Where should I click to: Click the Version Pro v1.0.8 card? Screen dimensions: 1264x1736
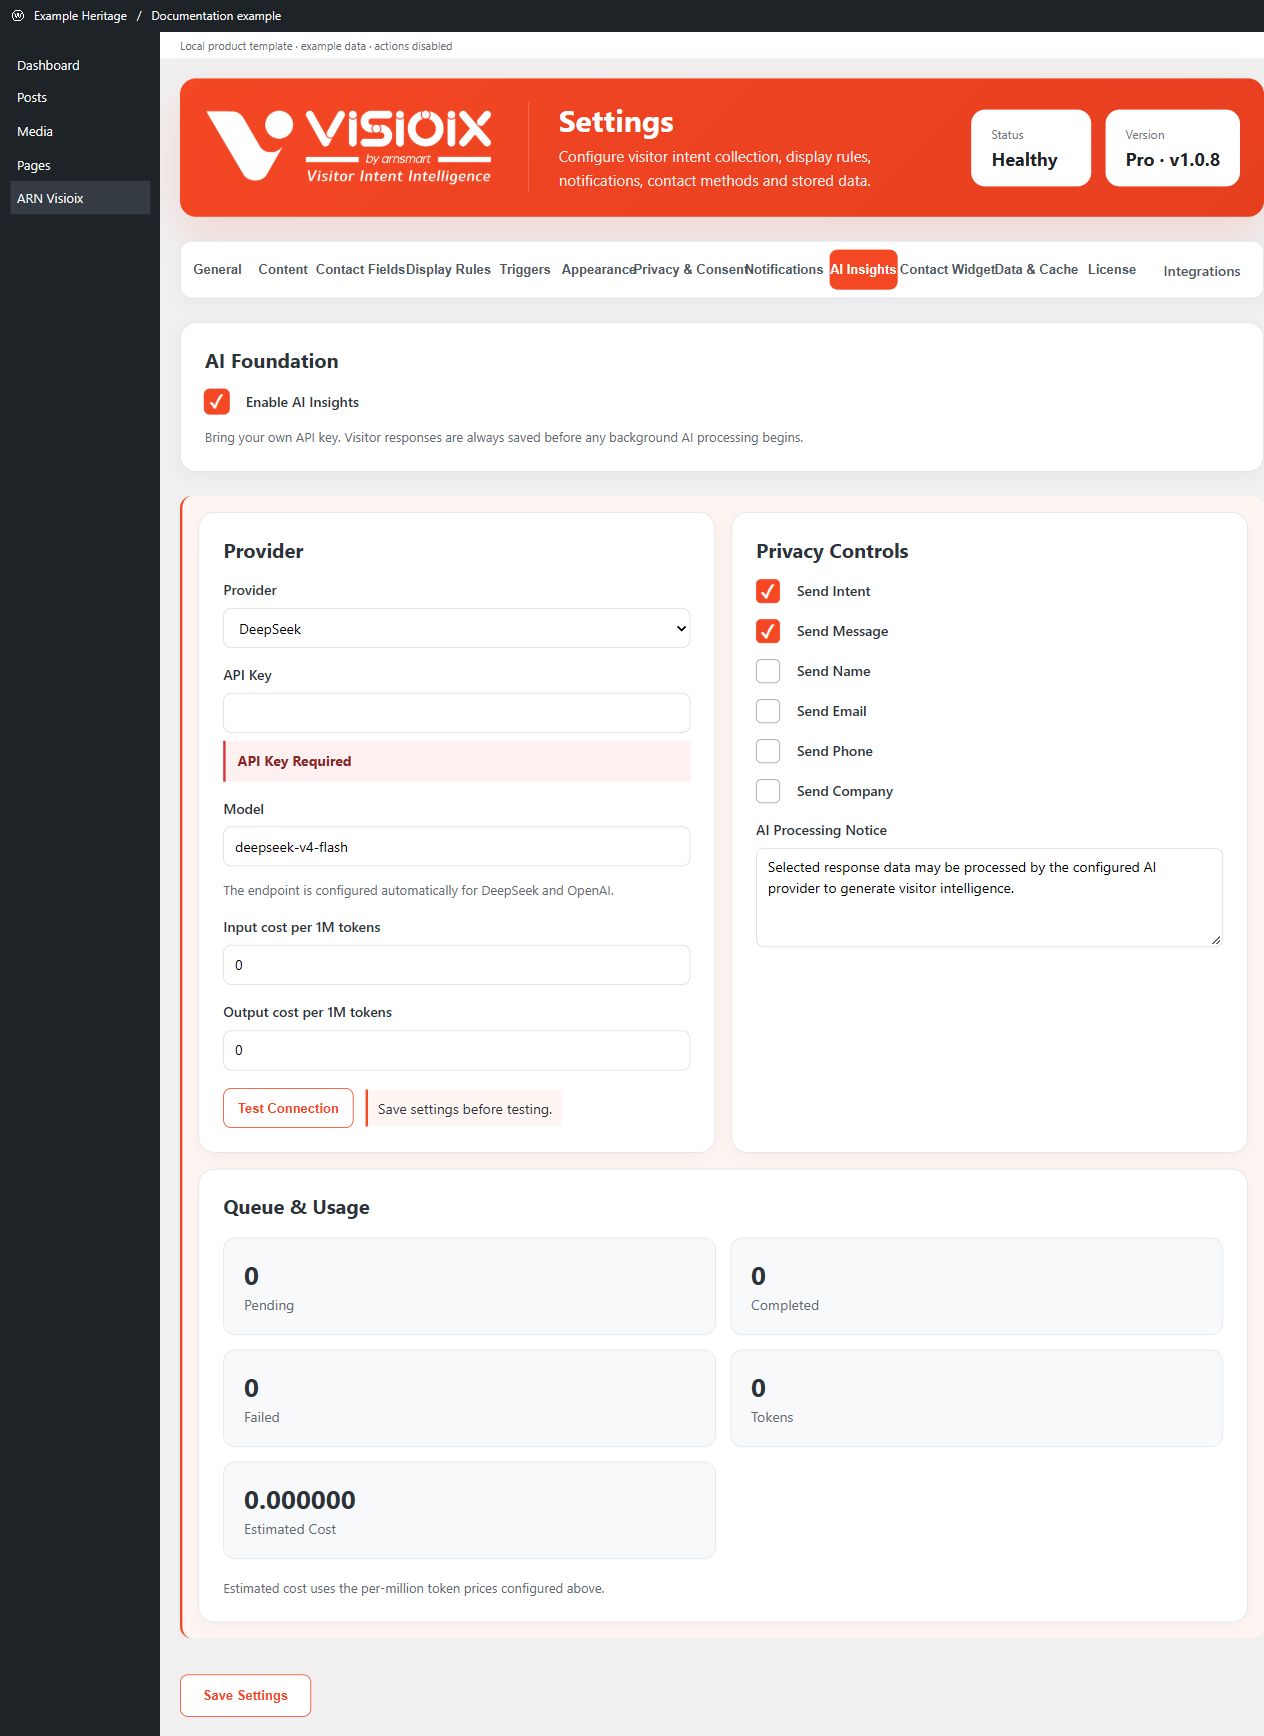tap(1172, 148)
